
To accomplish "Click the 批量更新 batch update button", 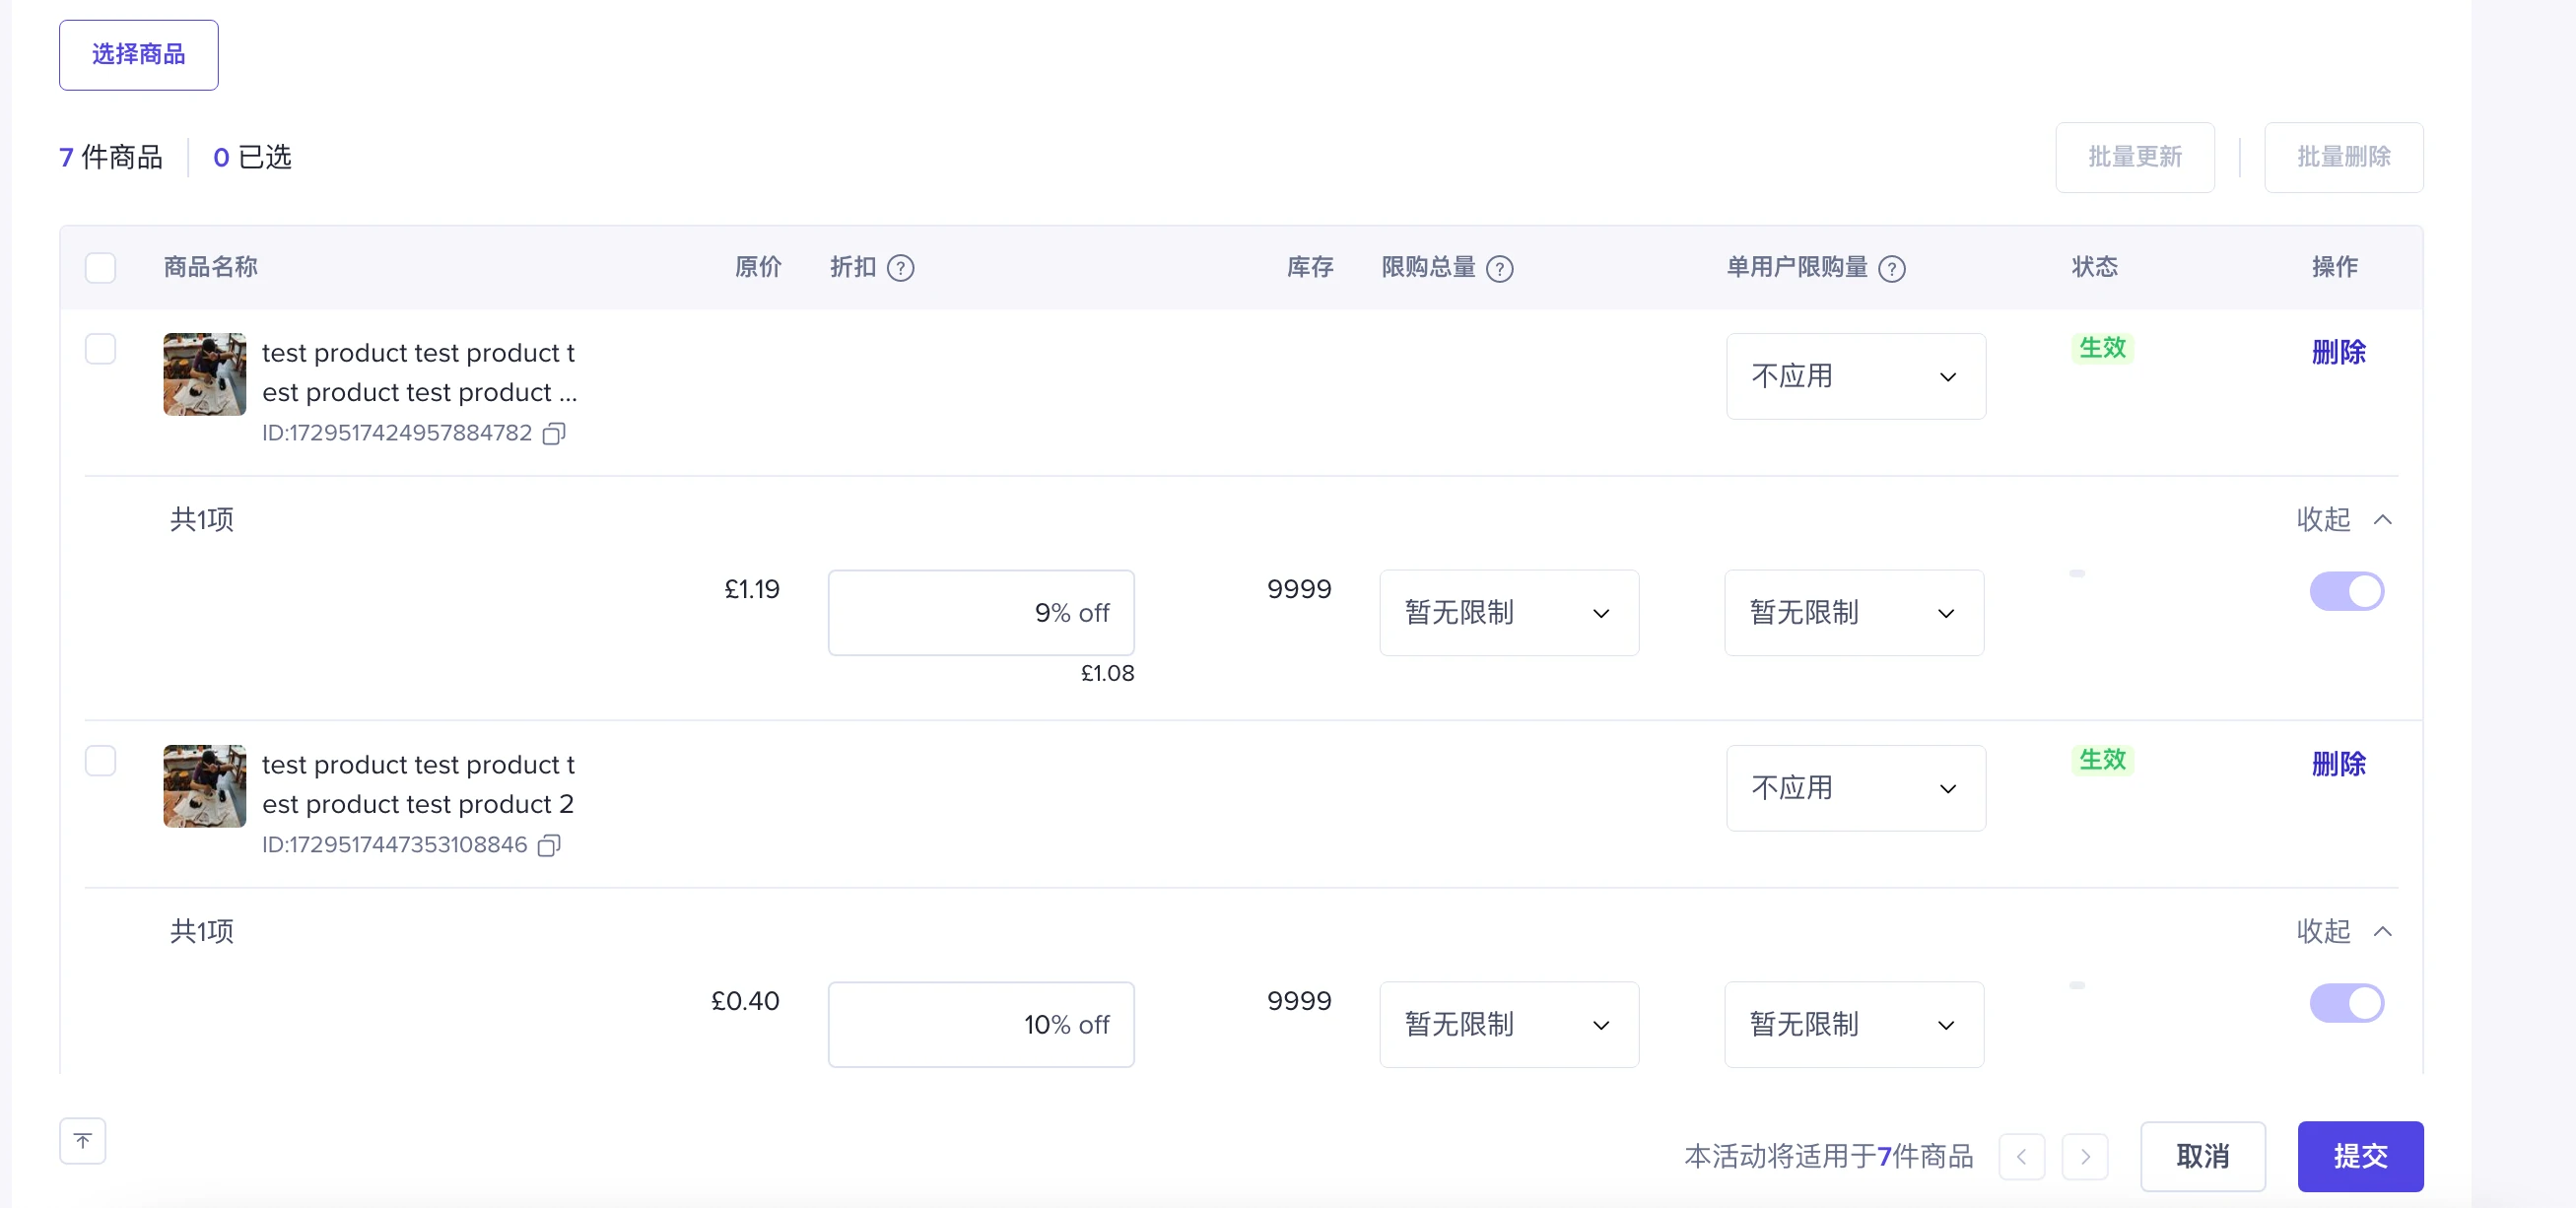I will pos(2136,157).
